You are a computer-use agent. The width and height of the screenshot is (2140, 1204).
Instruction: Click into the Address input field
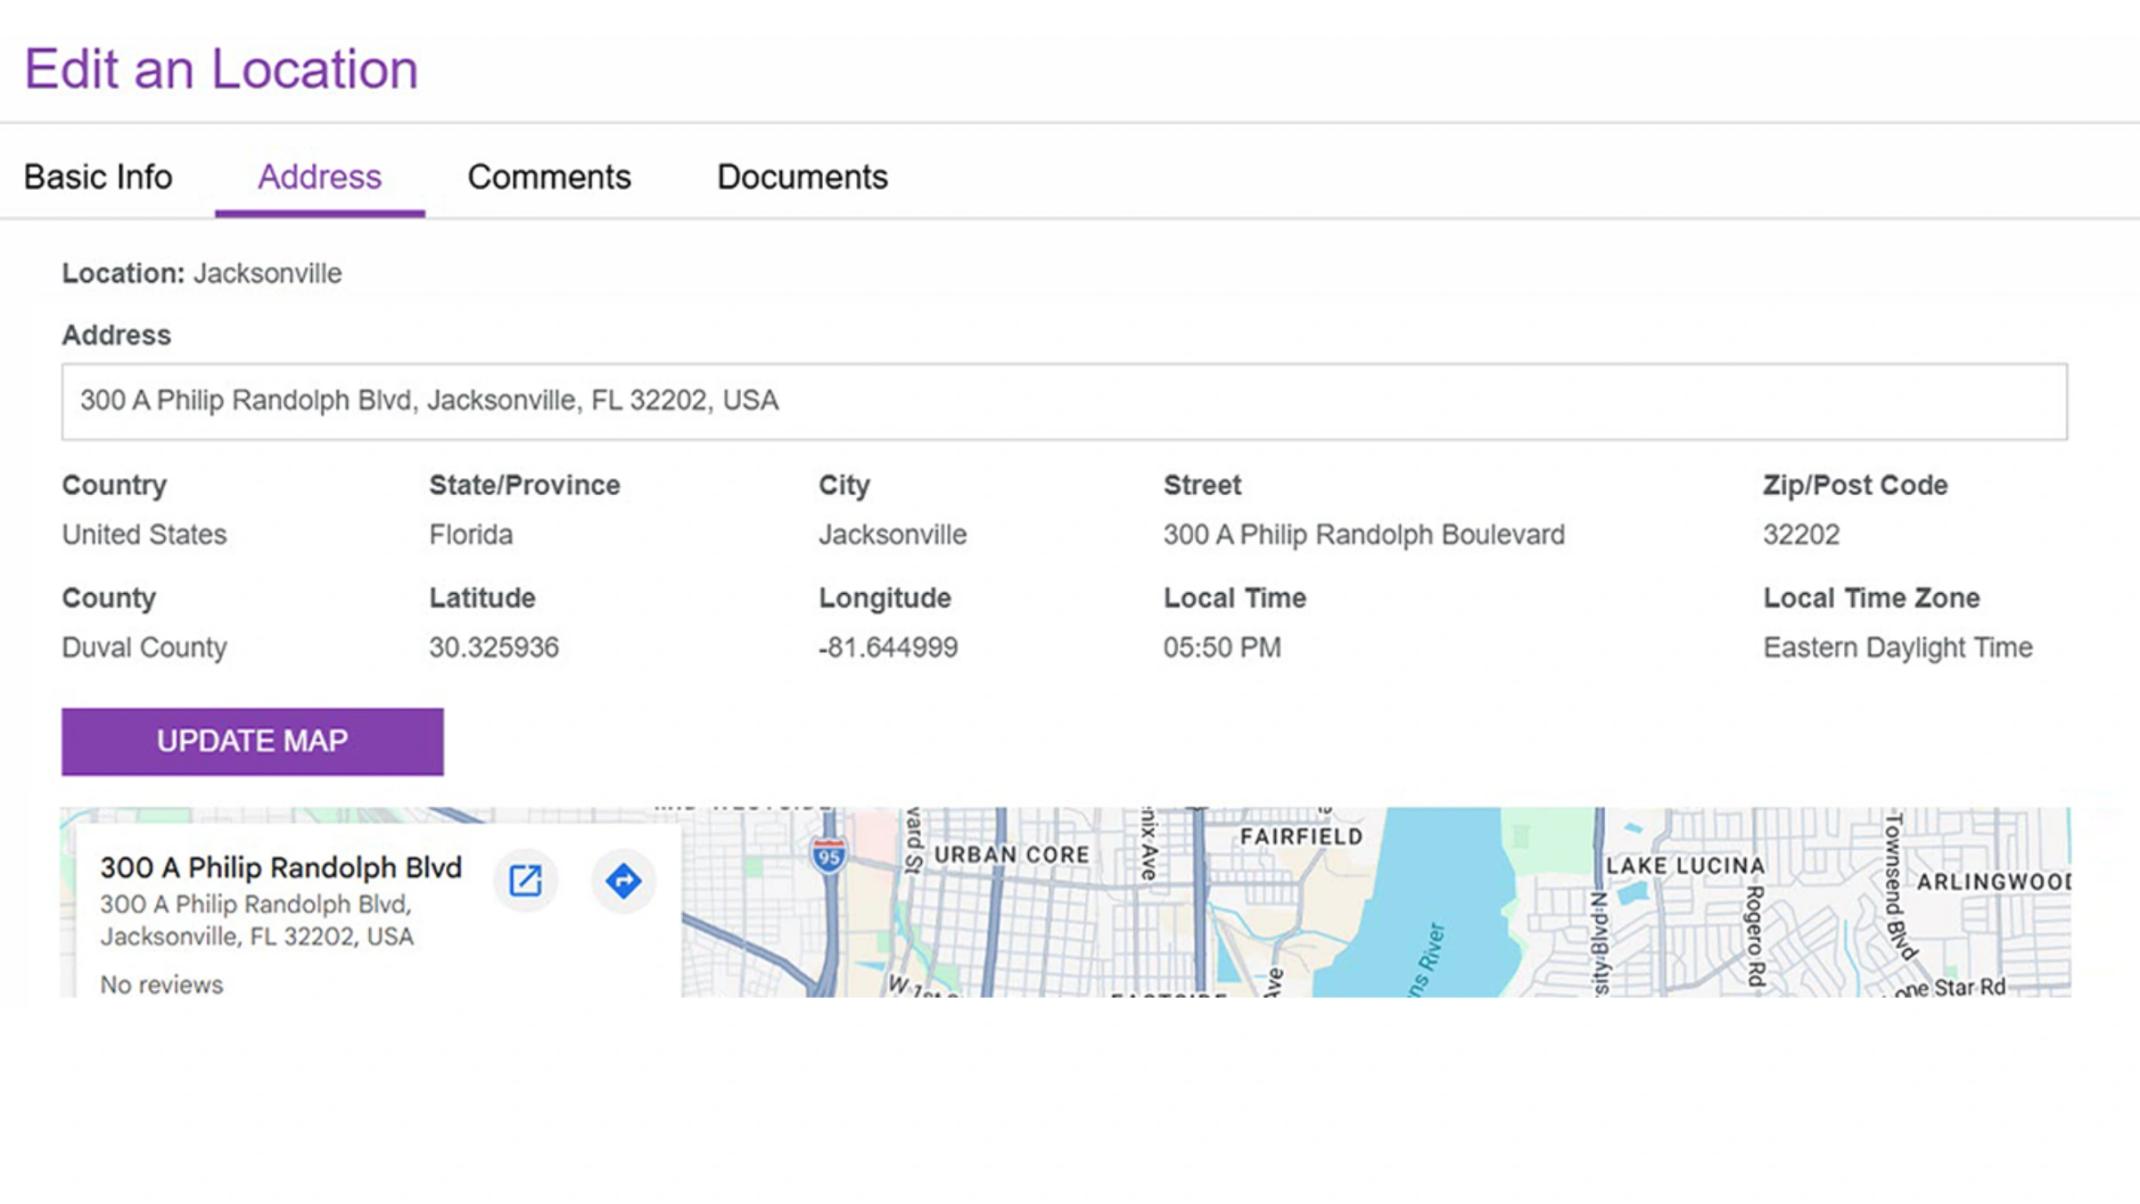coord(1064,401)
